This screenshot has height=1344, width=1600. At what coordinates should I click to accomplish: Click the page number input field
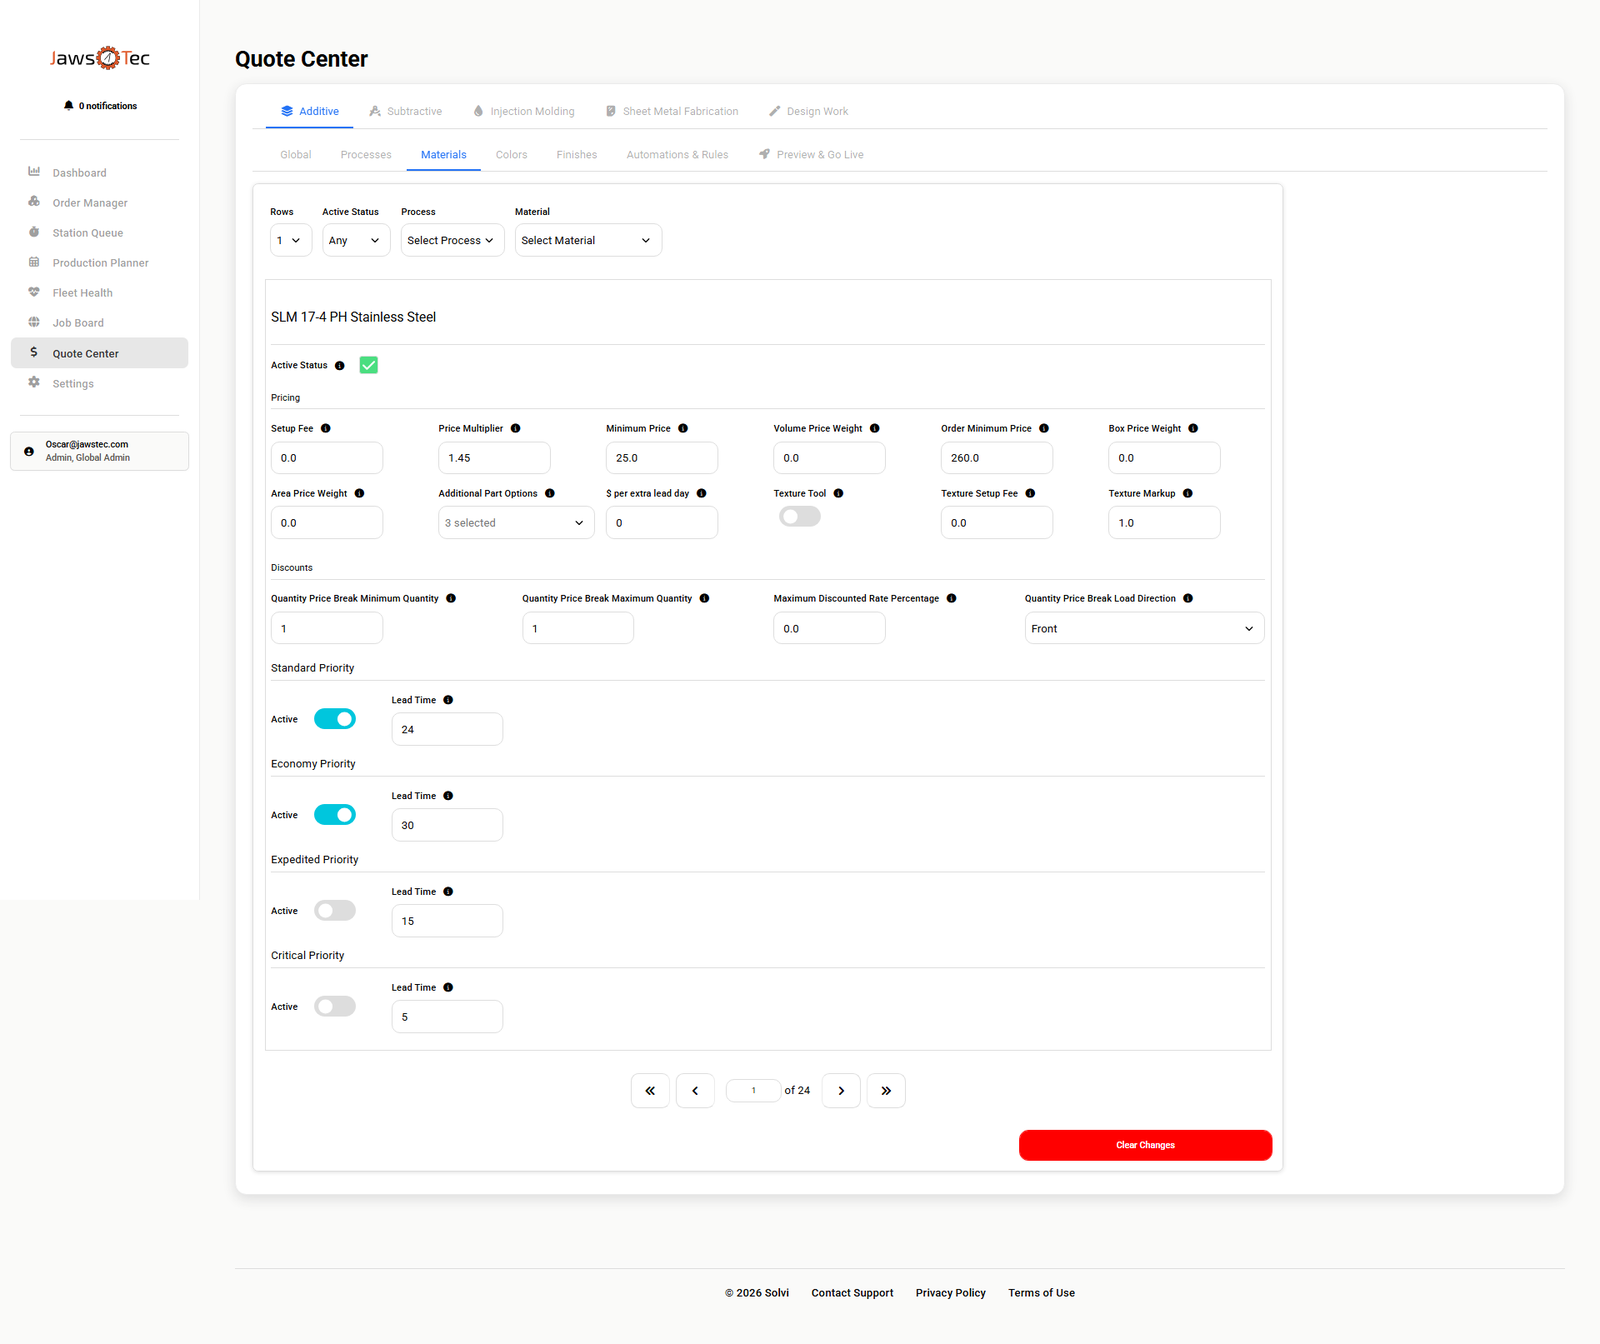click(753, 1091)
